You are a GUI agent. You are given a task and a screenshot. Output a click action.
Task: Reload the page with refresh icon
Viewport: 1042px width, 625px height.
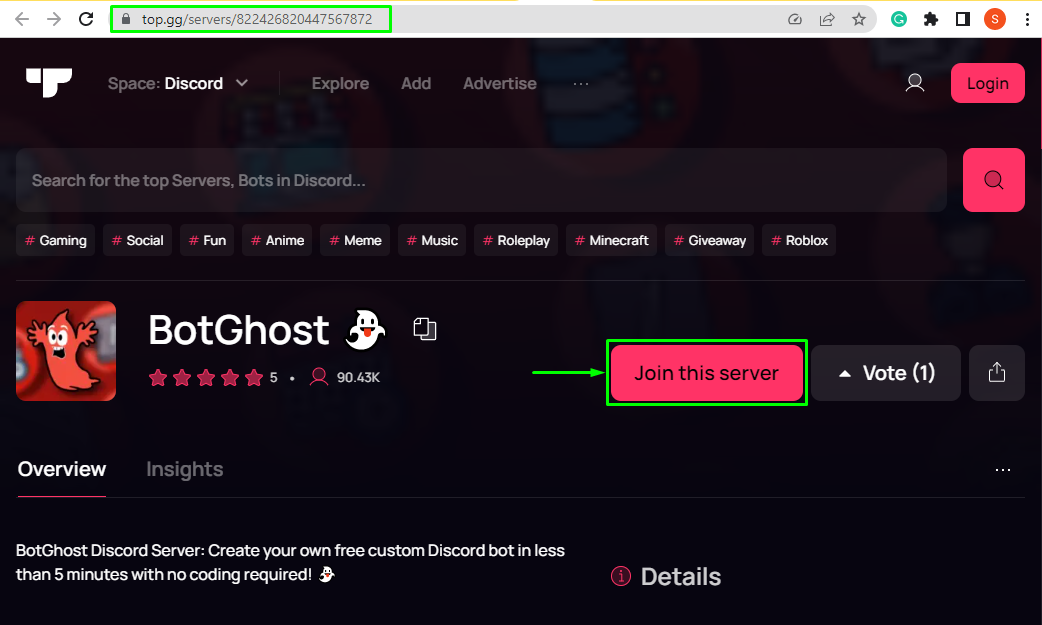coord(86,19)
